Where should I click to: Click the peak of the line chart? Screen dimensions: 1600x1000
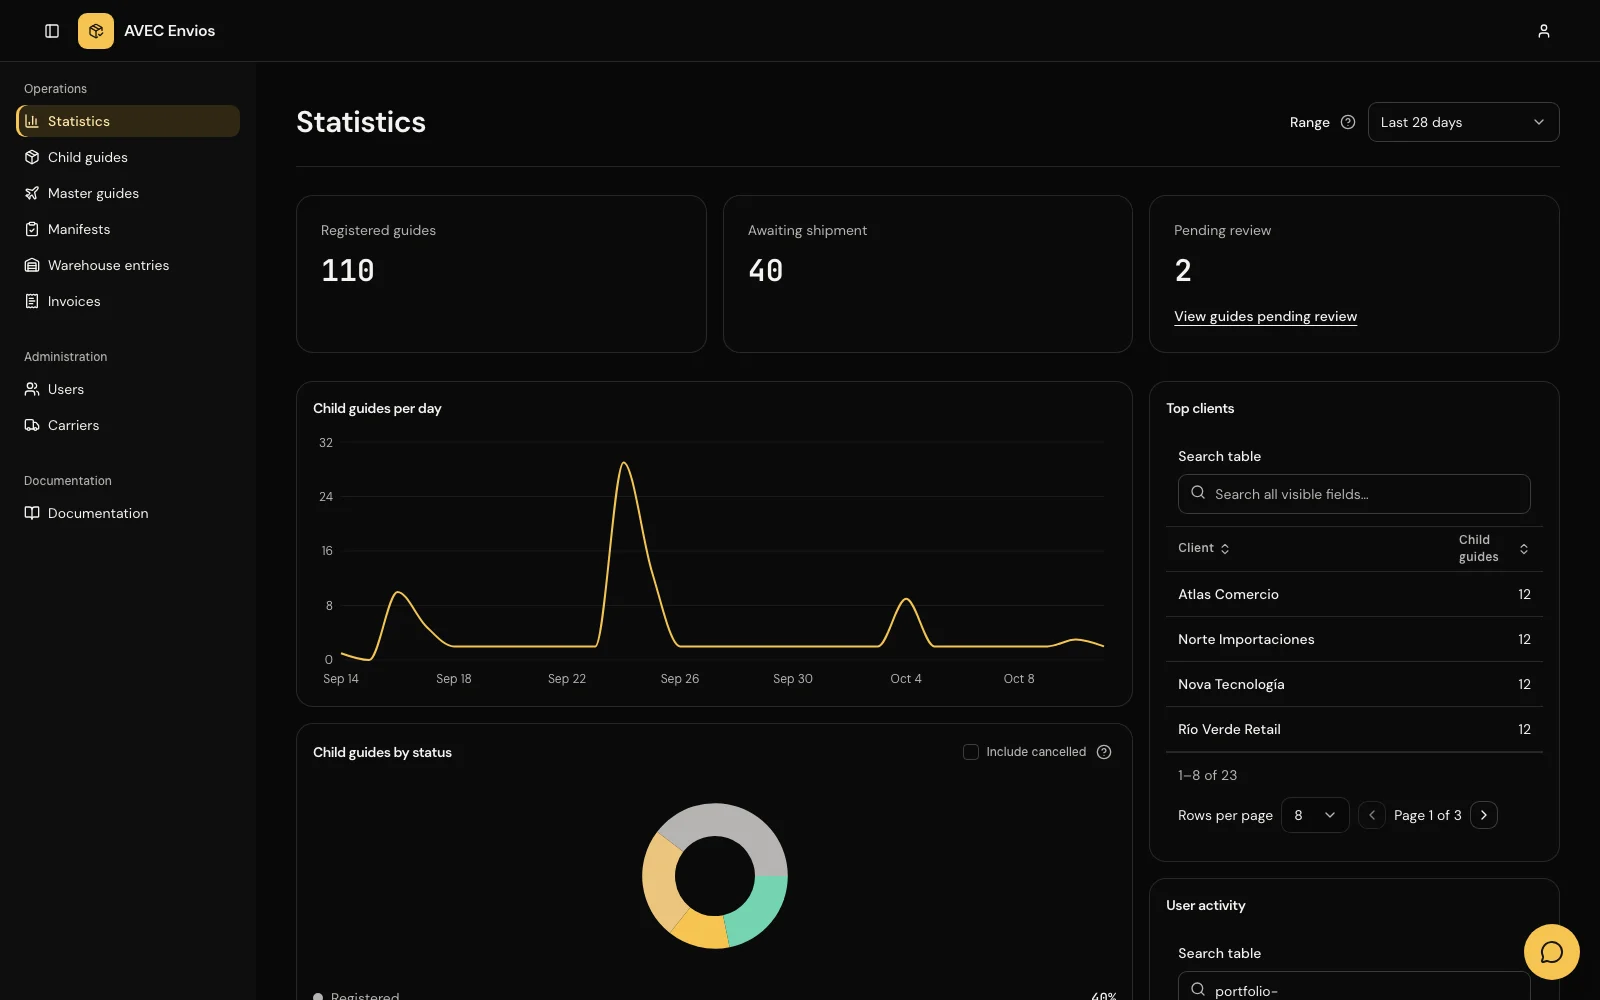tap(624, 463)
